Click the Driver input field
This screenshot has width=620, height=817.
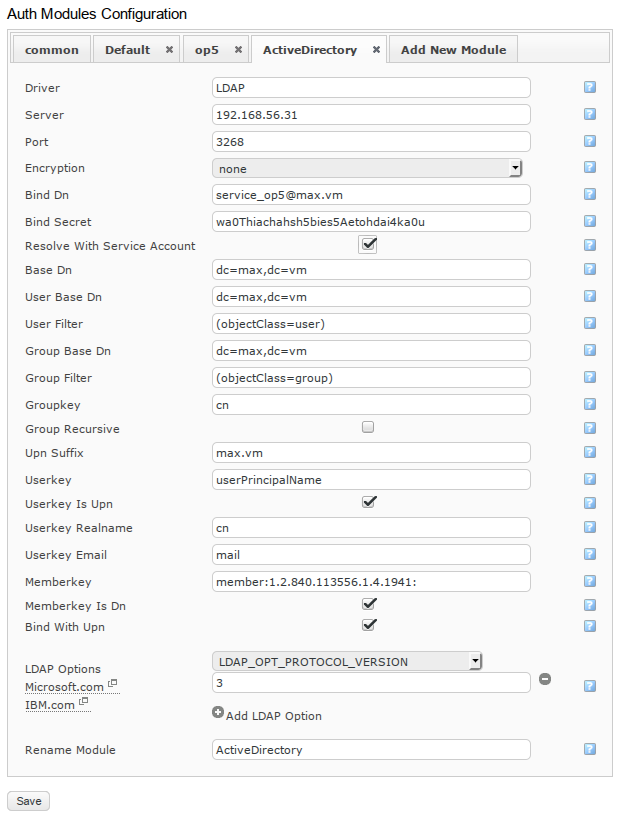(x=371, y=88)
